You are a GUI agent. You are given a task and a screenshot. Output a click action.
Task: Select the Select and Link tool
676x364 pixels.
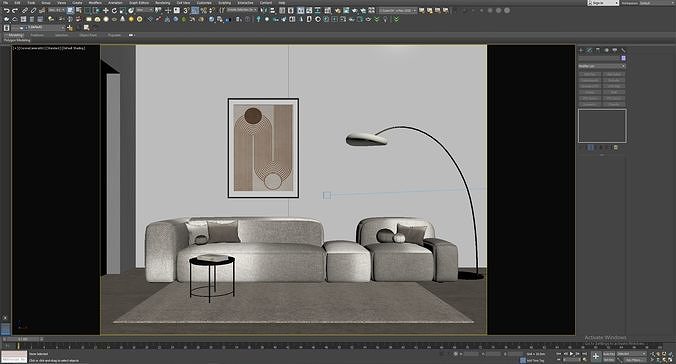click(25, 10)
